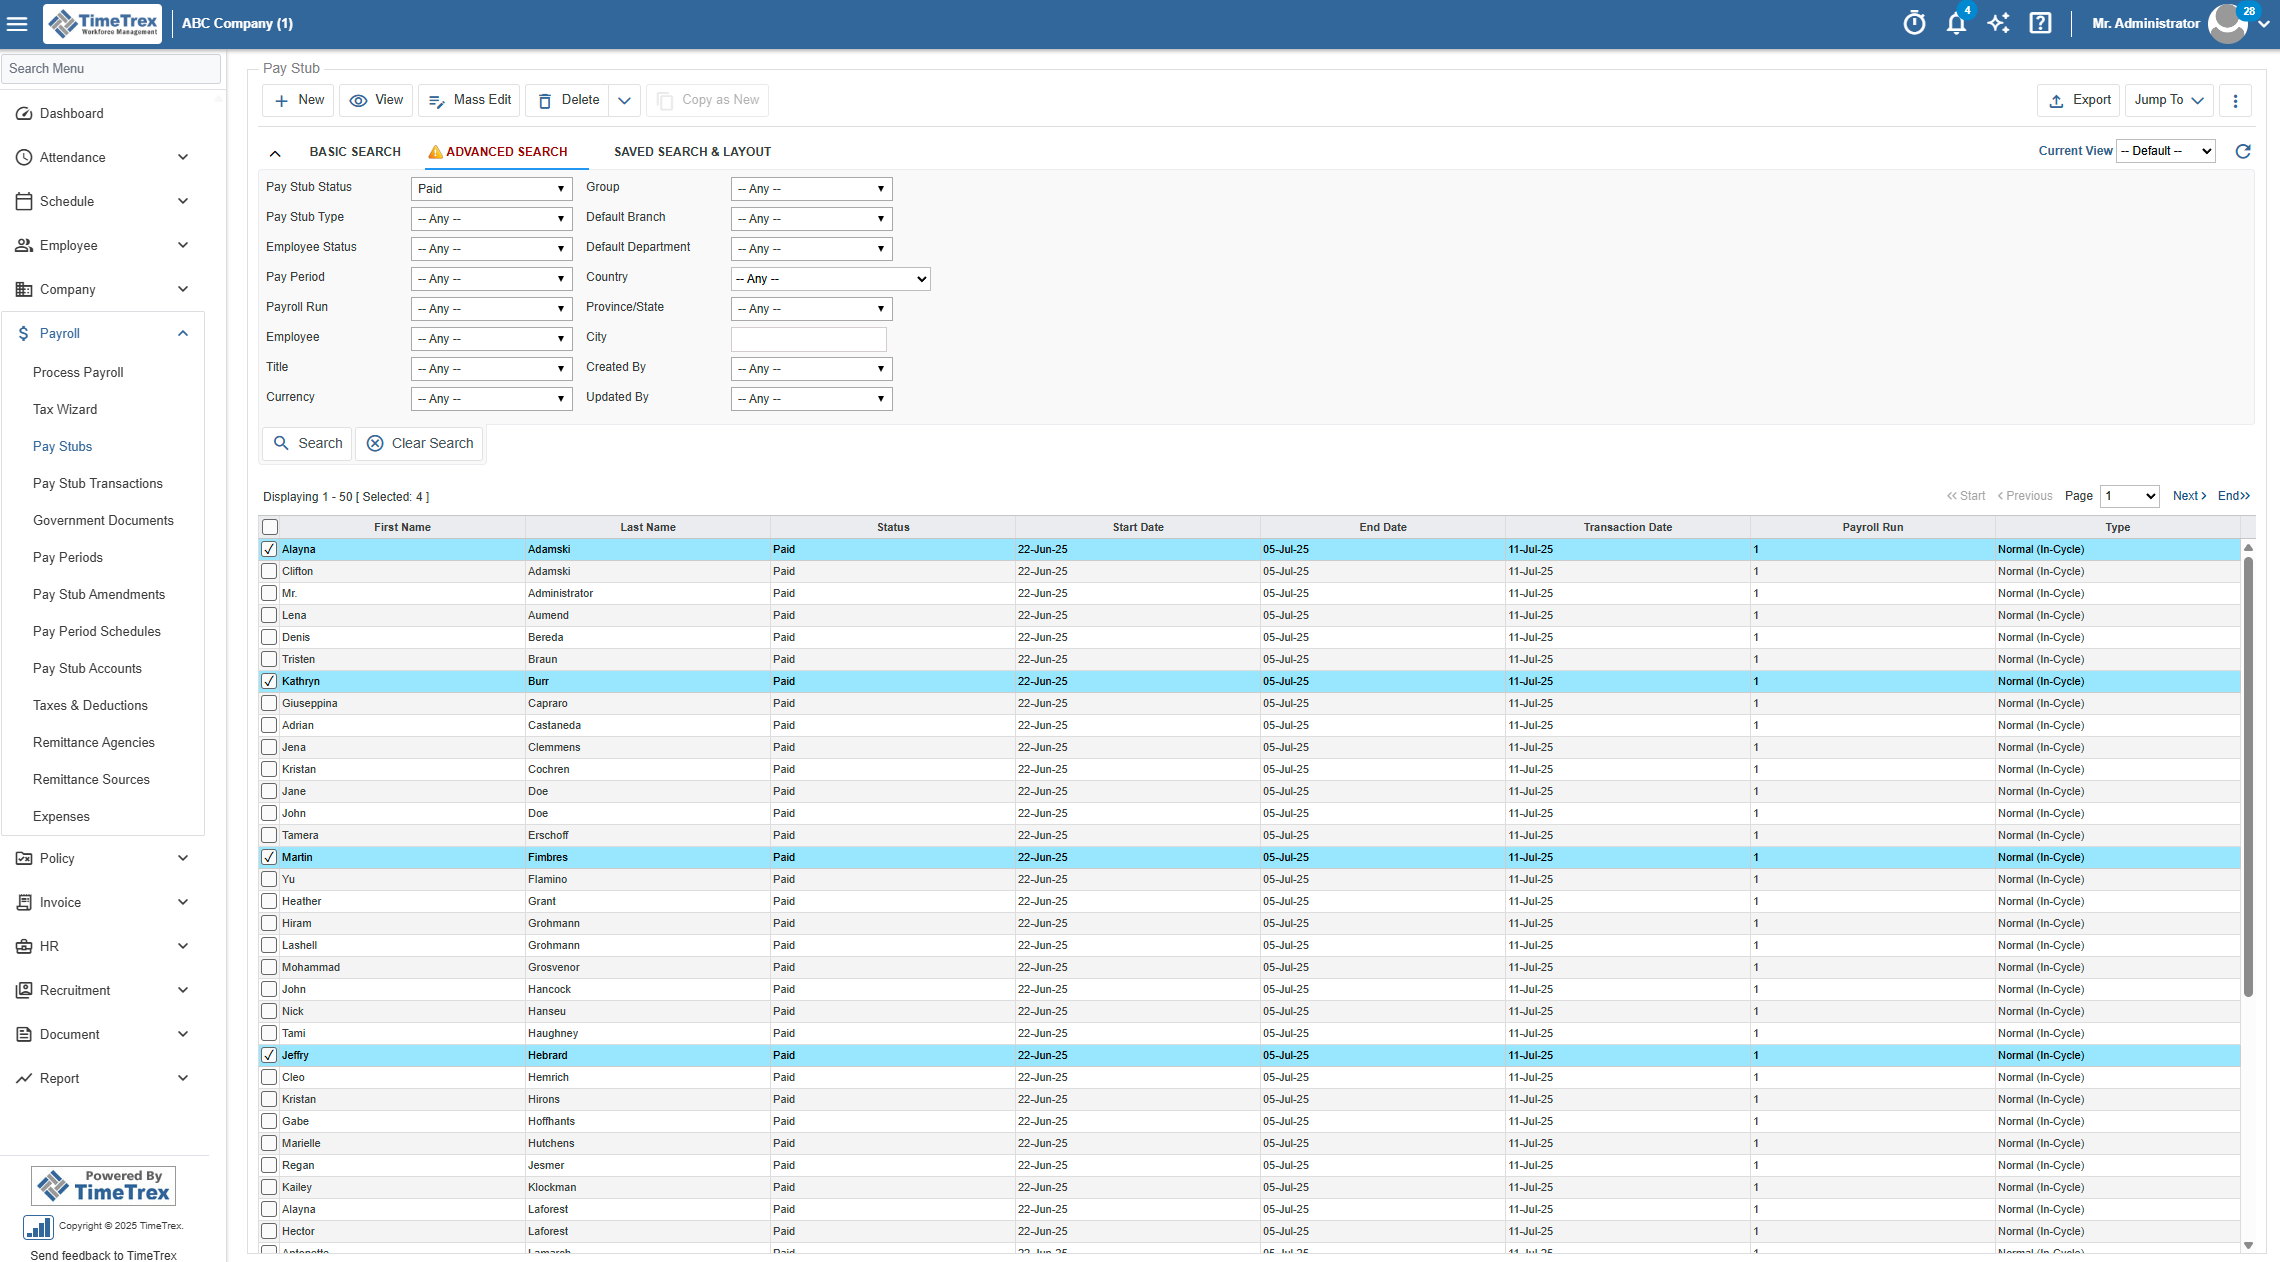Open Saved Search & Layout tab
This screenshot has height=1262, width=2280.
click(692, 151)
